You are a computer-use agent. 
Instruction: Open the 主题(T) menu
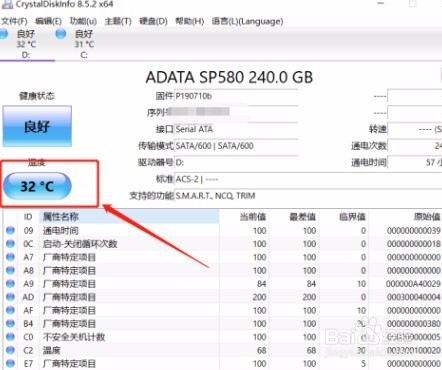coord(118,21)
